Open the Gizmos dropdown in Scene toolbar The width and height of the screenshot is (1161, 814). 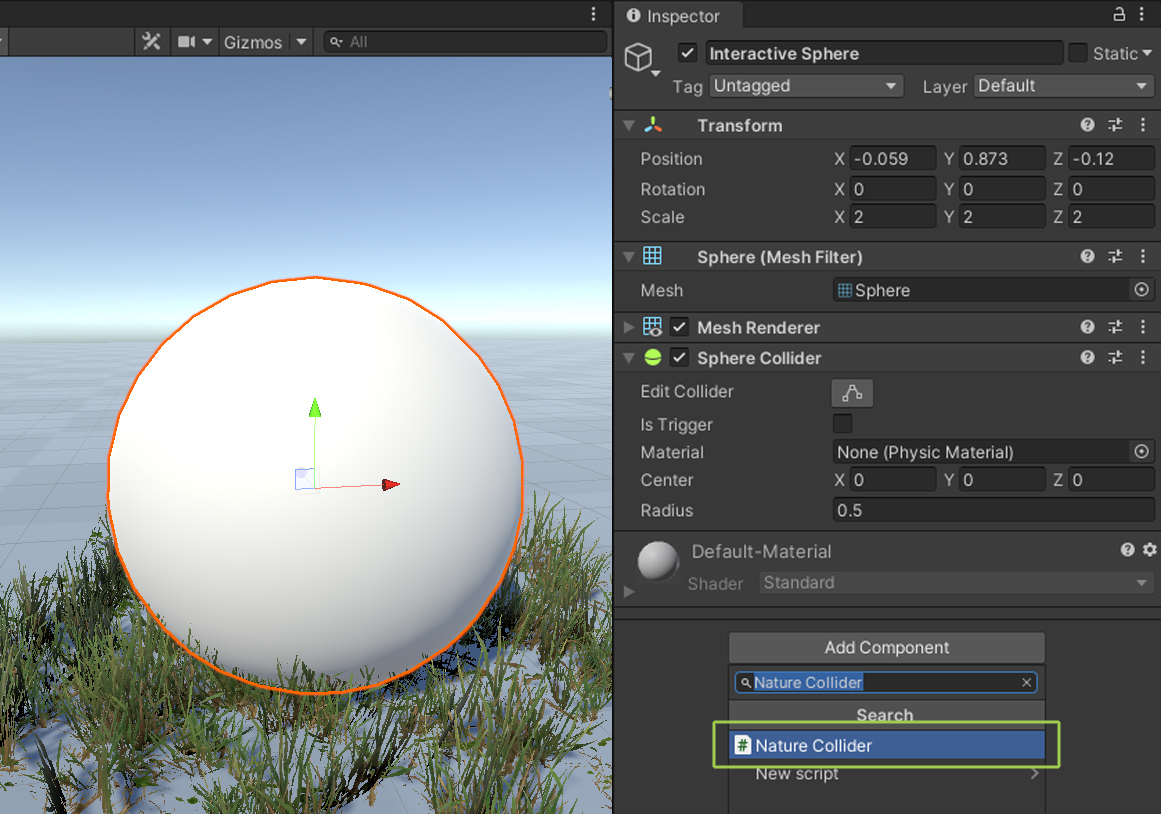click(265, 41)
